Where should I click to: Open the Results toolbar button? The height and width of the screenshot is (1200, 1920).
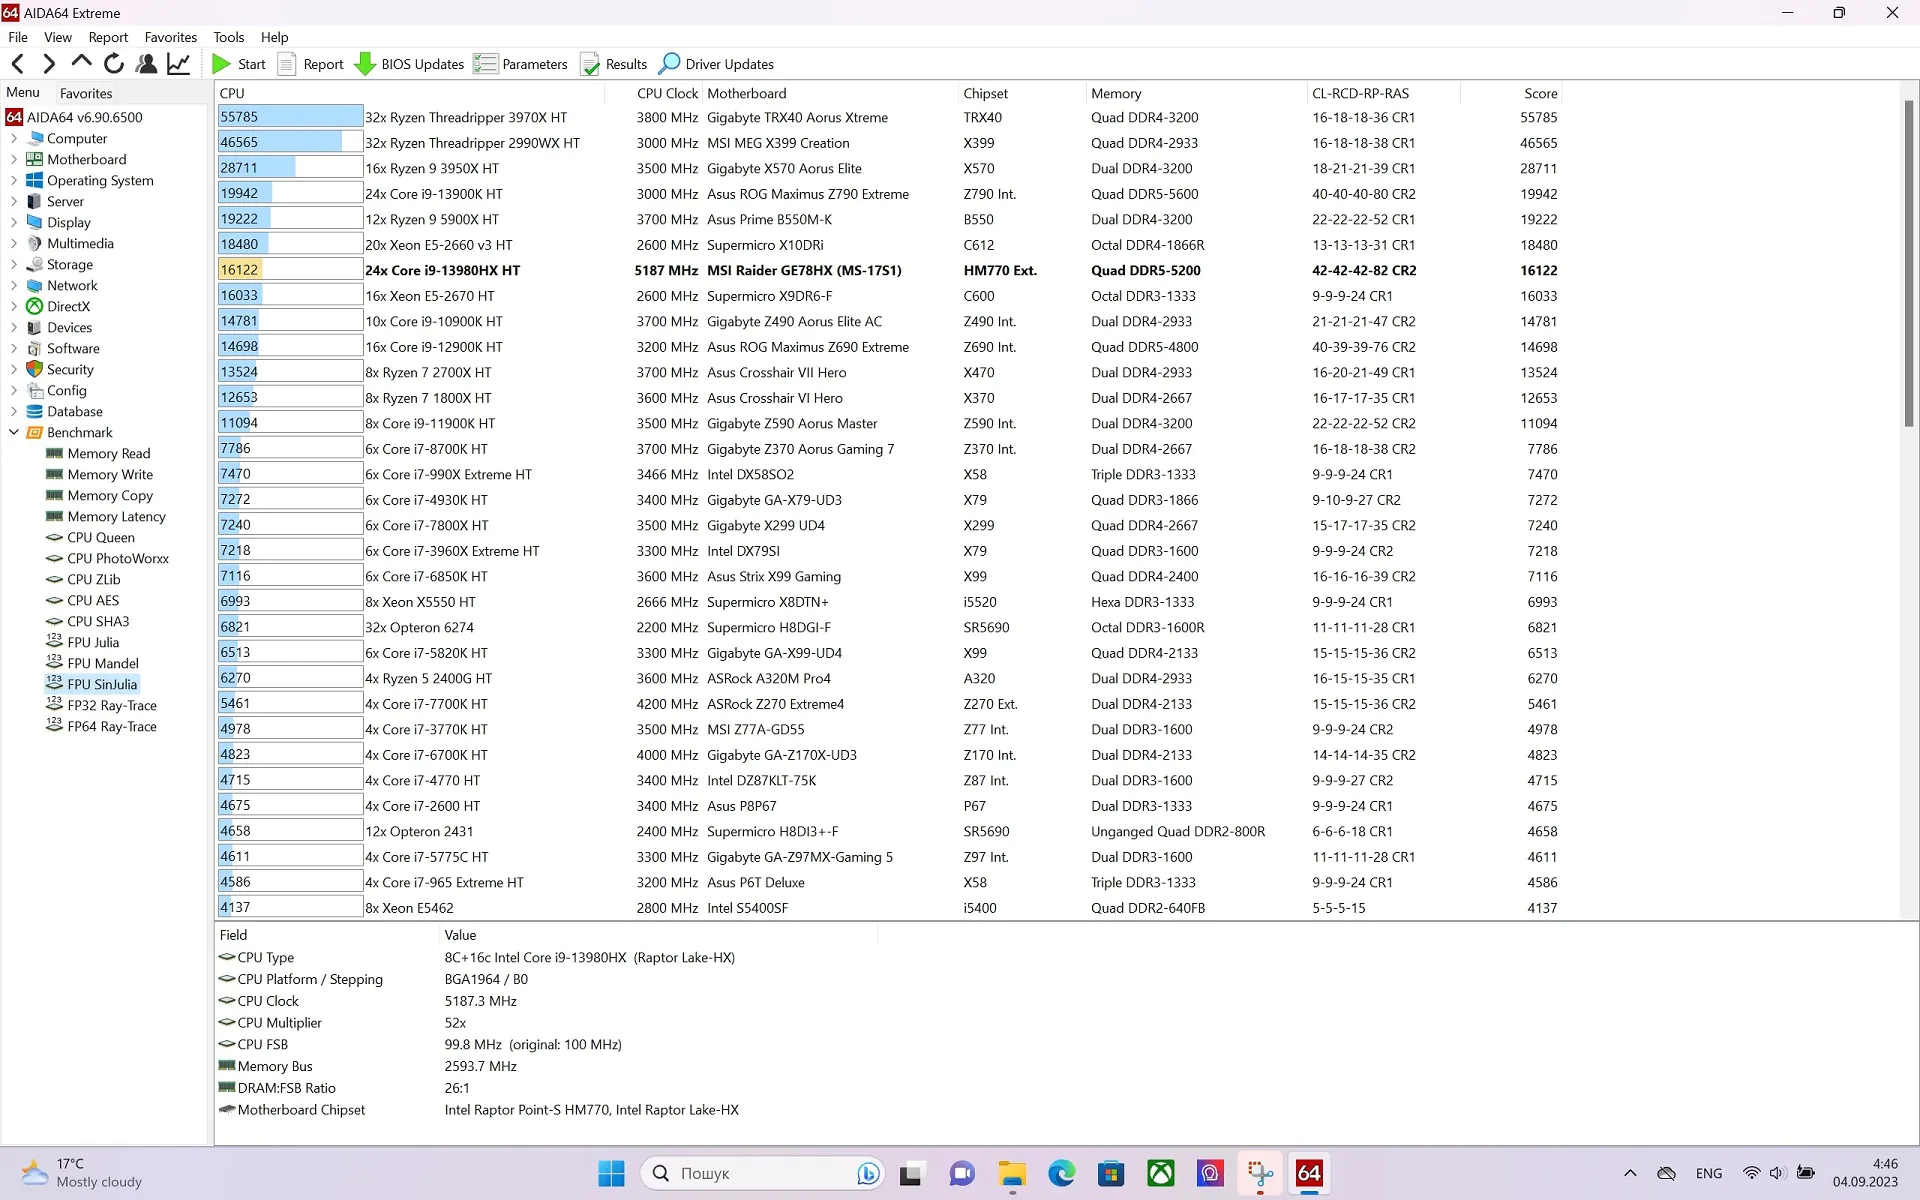(x=614, y=64)
